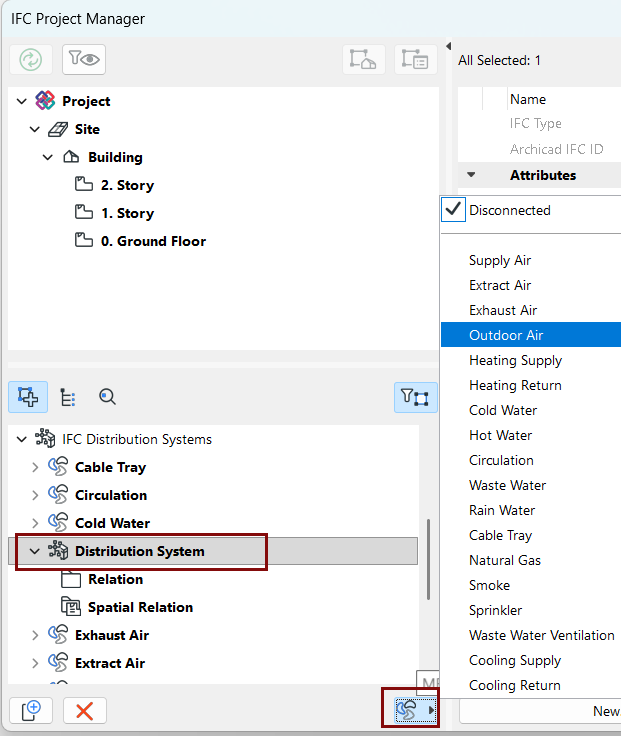
Task: Toggle the filter by selection button
Action: pos(415,398)
